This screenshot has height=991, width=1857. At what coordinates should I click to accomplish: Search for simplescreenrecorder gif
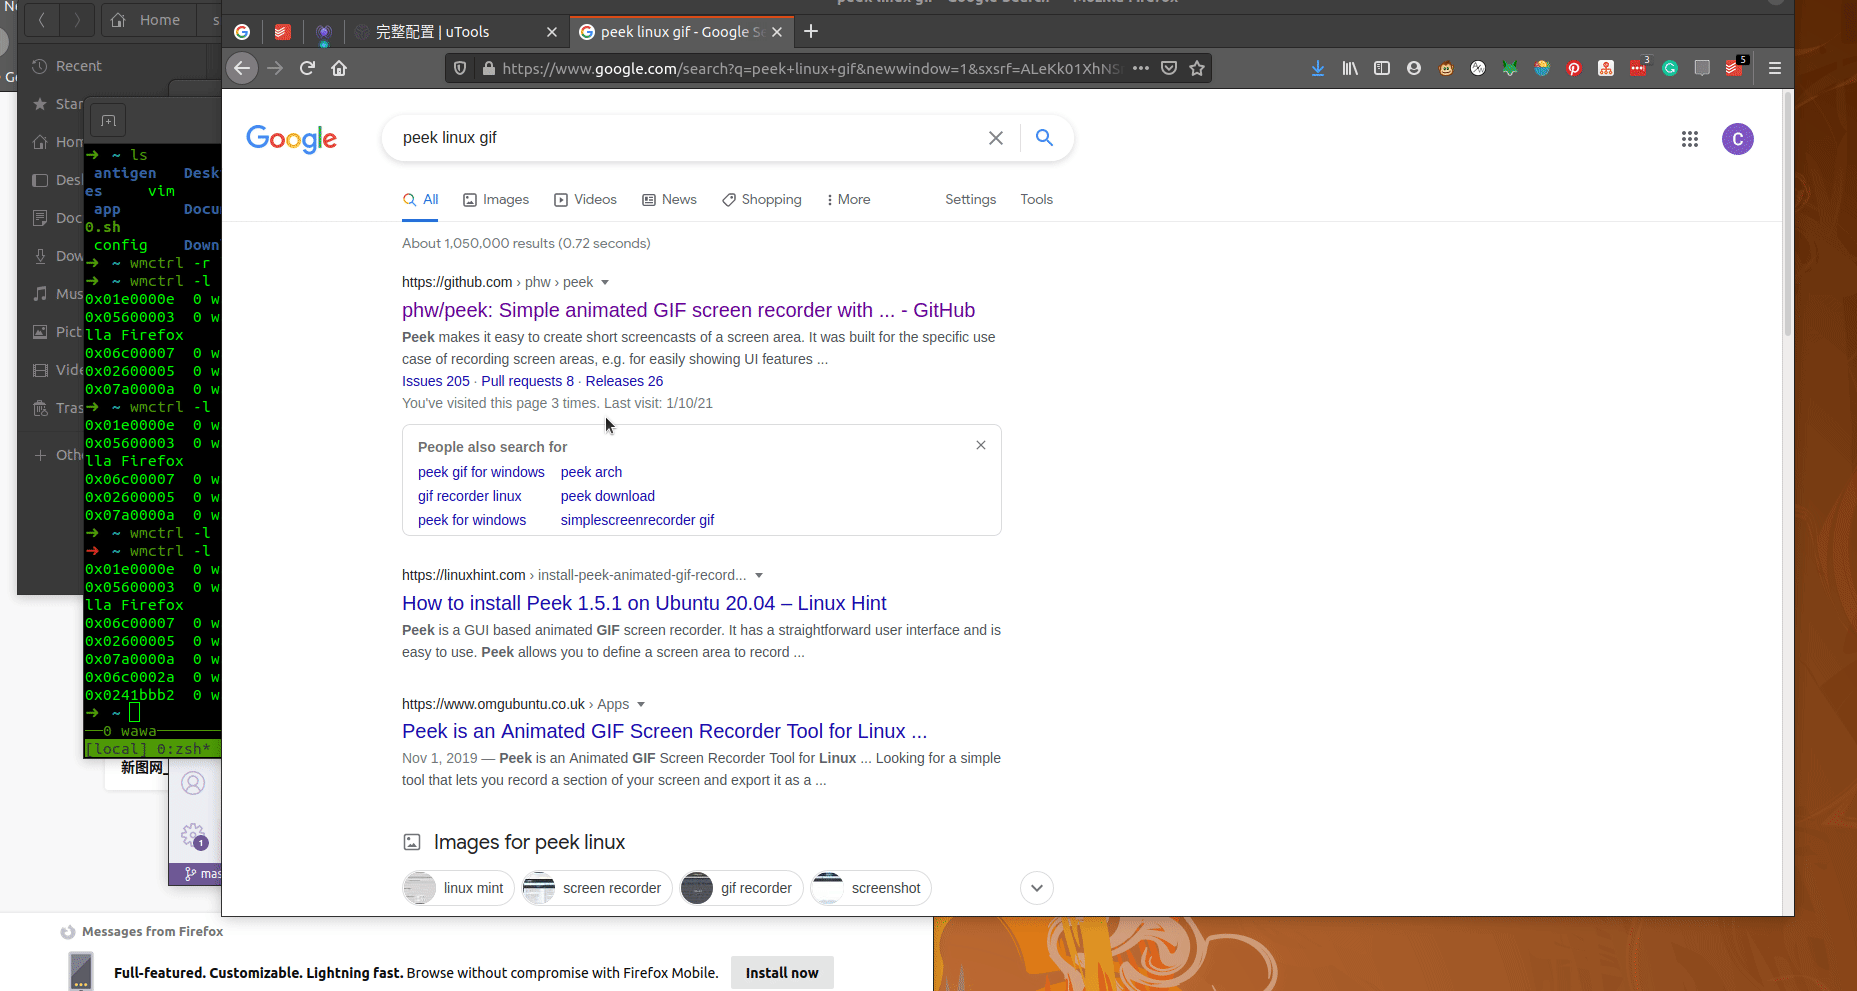(x=637, y=520)
